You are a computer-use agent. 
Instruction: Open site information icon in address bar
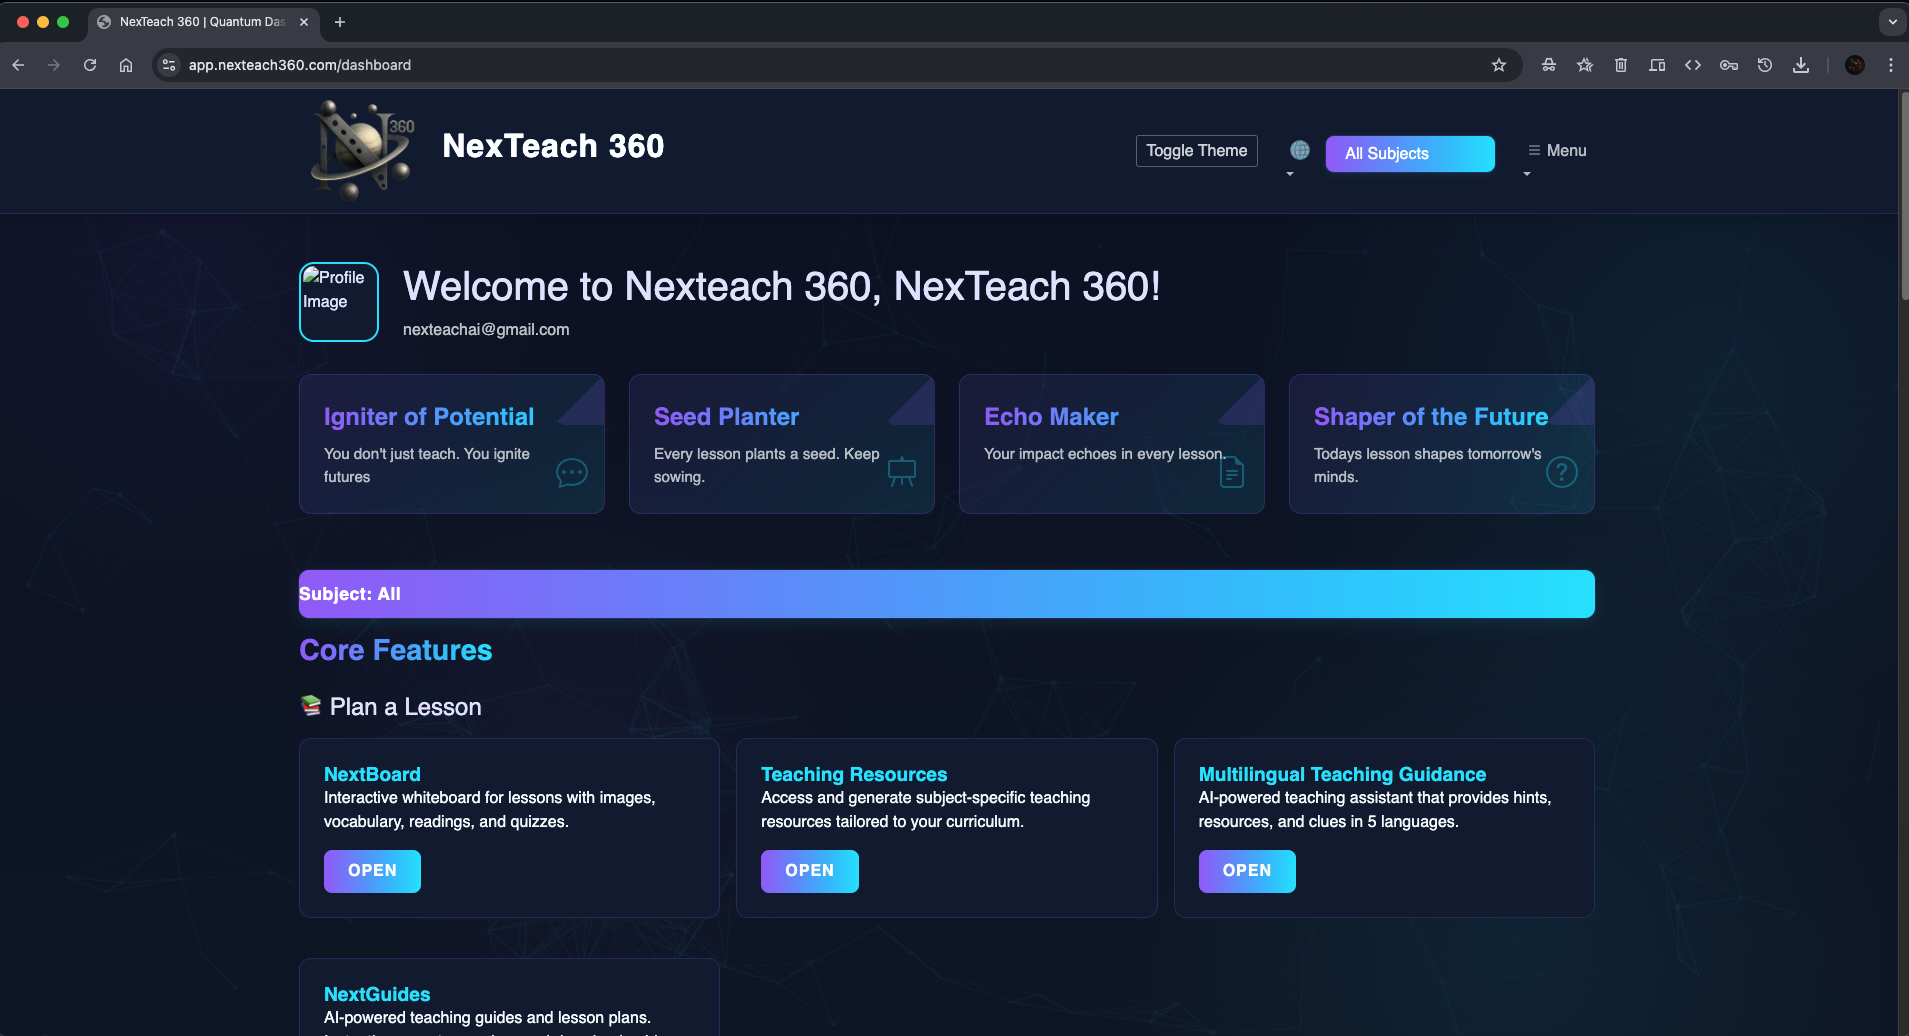click(169, 65)
